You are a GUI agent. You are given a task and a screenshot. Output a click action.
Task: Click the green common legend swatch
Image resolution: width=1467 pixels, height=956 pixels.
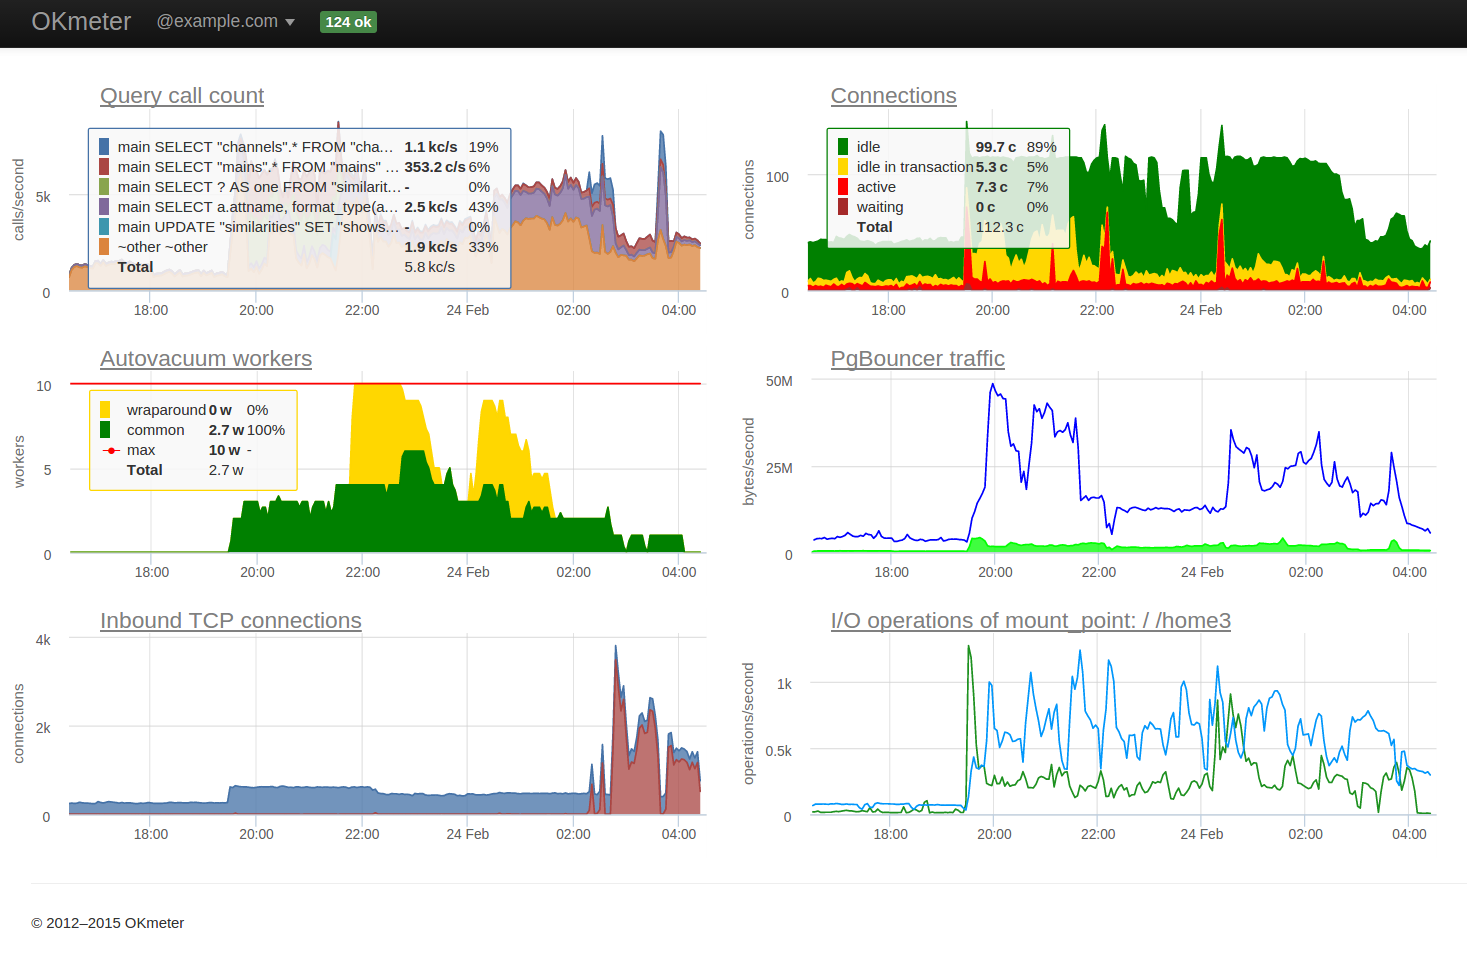tap(105, 430)
